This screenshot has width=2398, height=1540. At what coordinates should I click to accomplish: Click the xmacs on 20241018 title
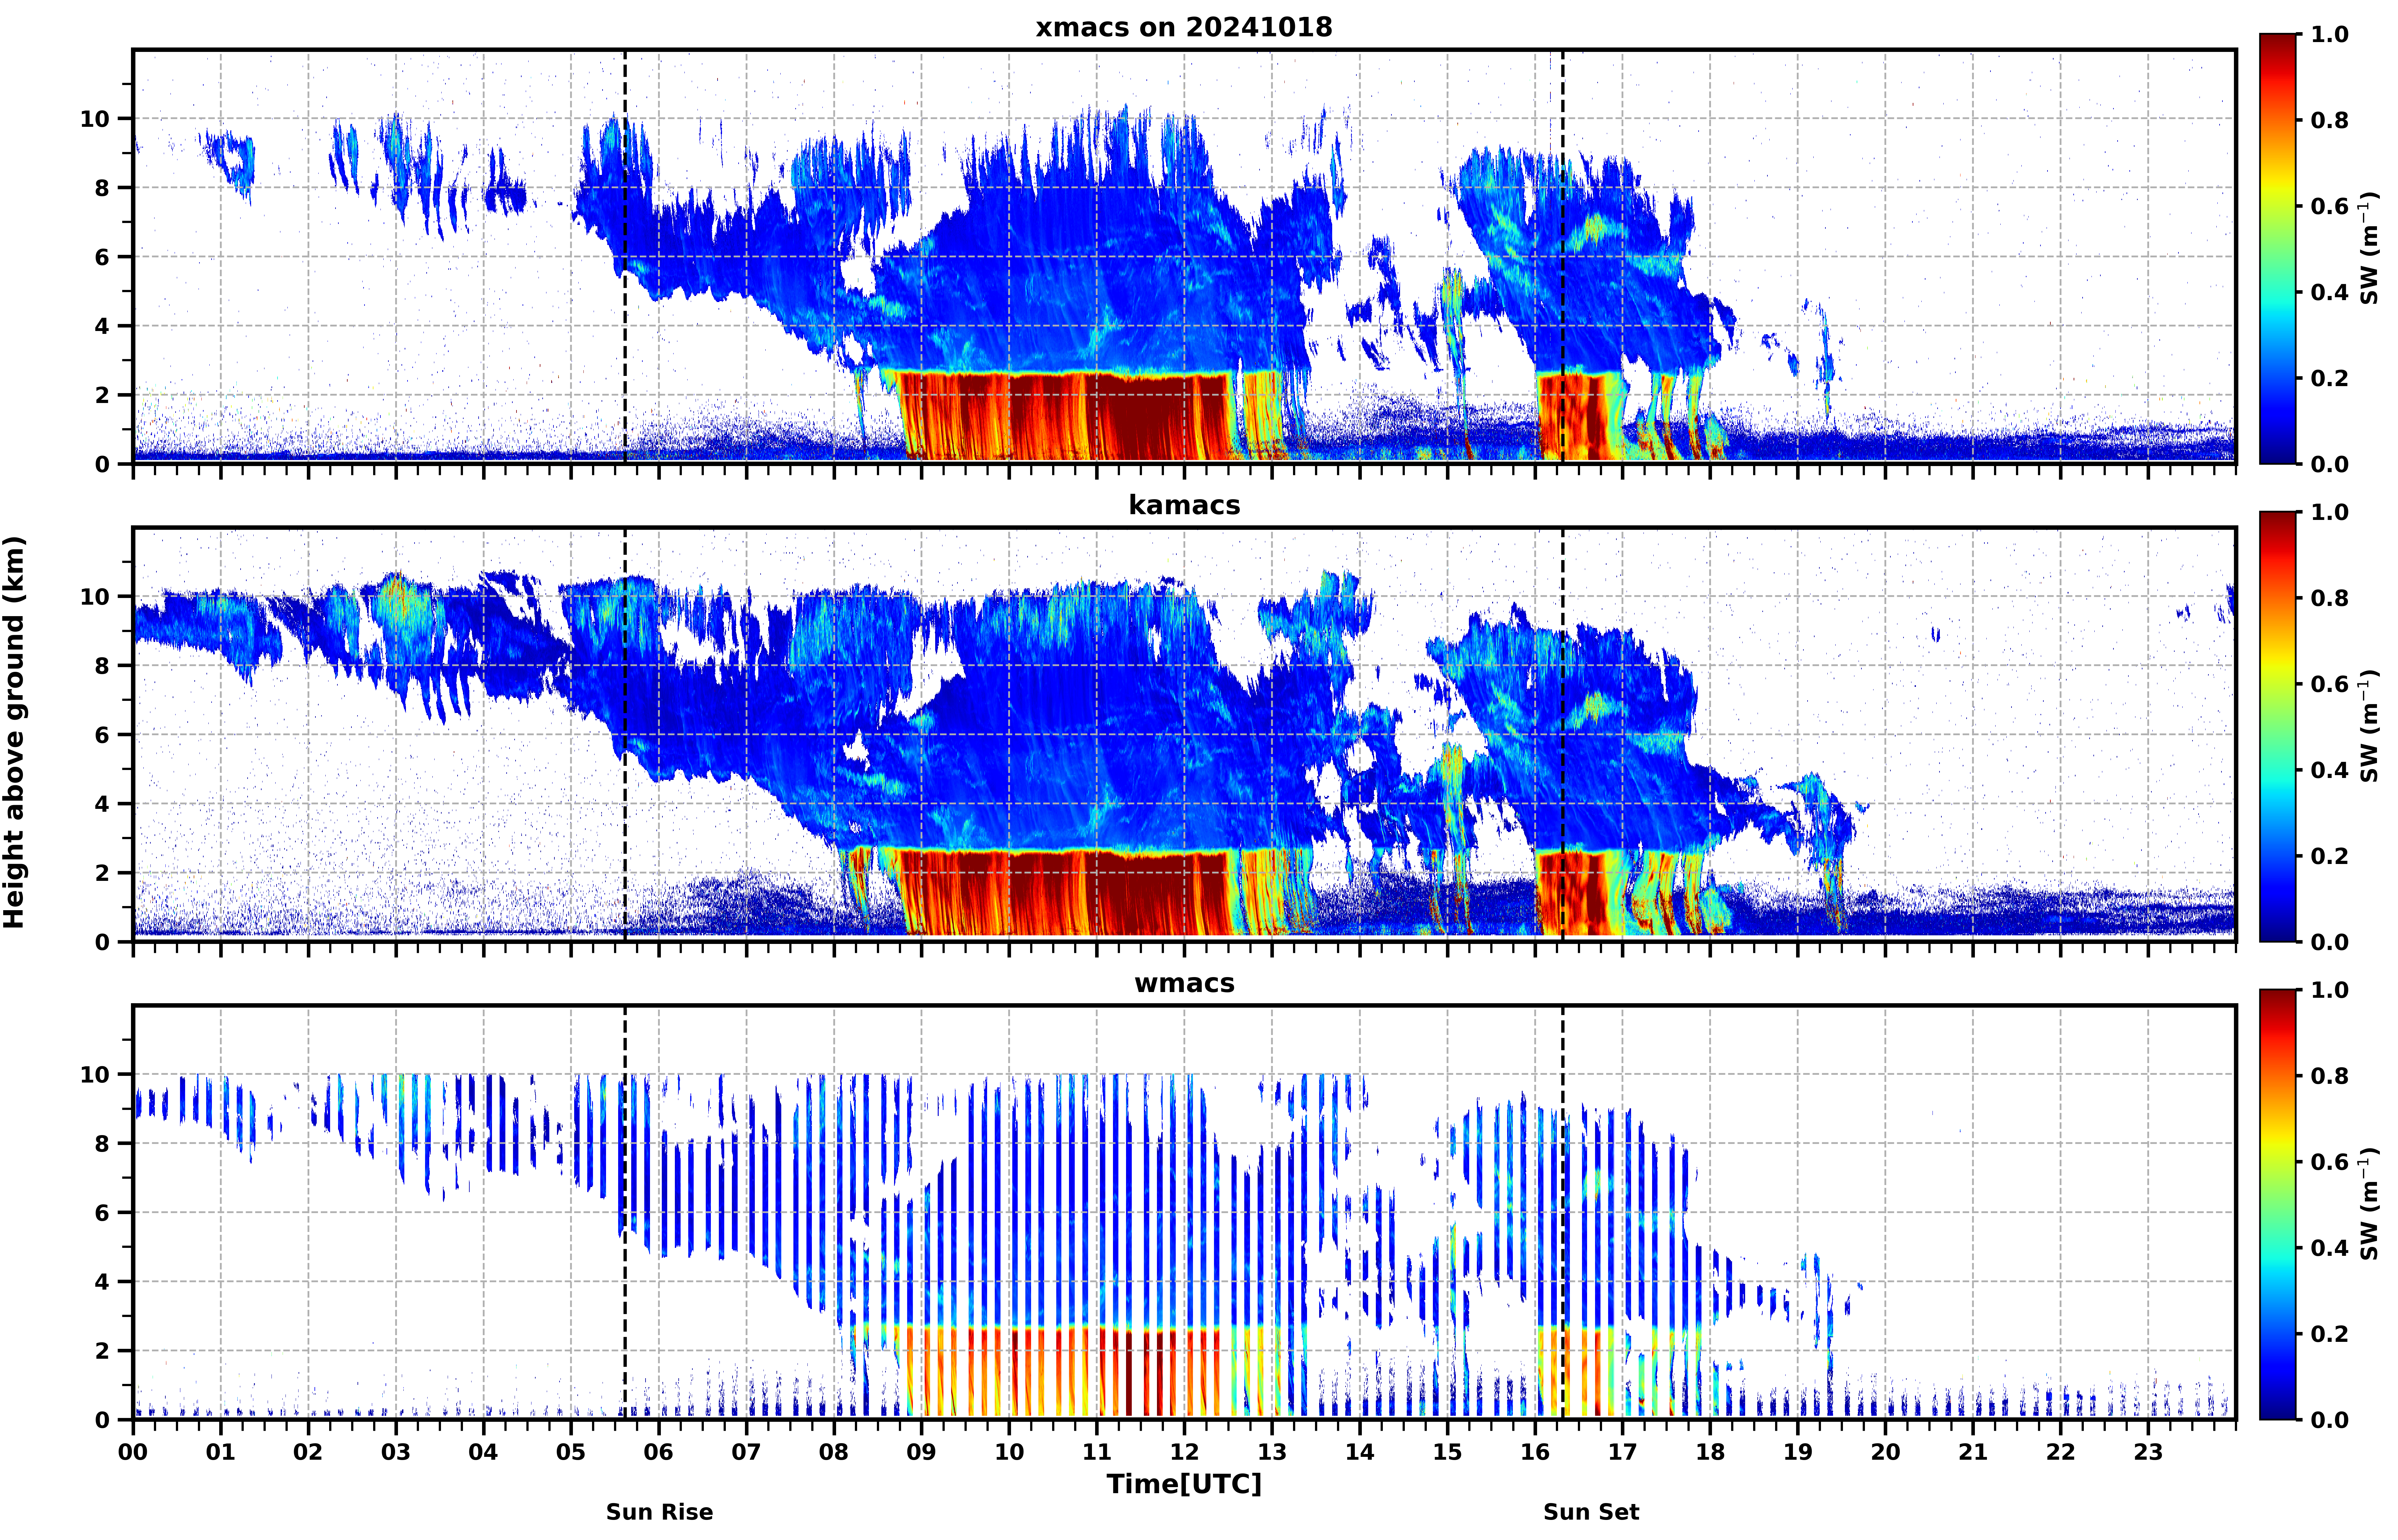[x=1184, y=27]
